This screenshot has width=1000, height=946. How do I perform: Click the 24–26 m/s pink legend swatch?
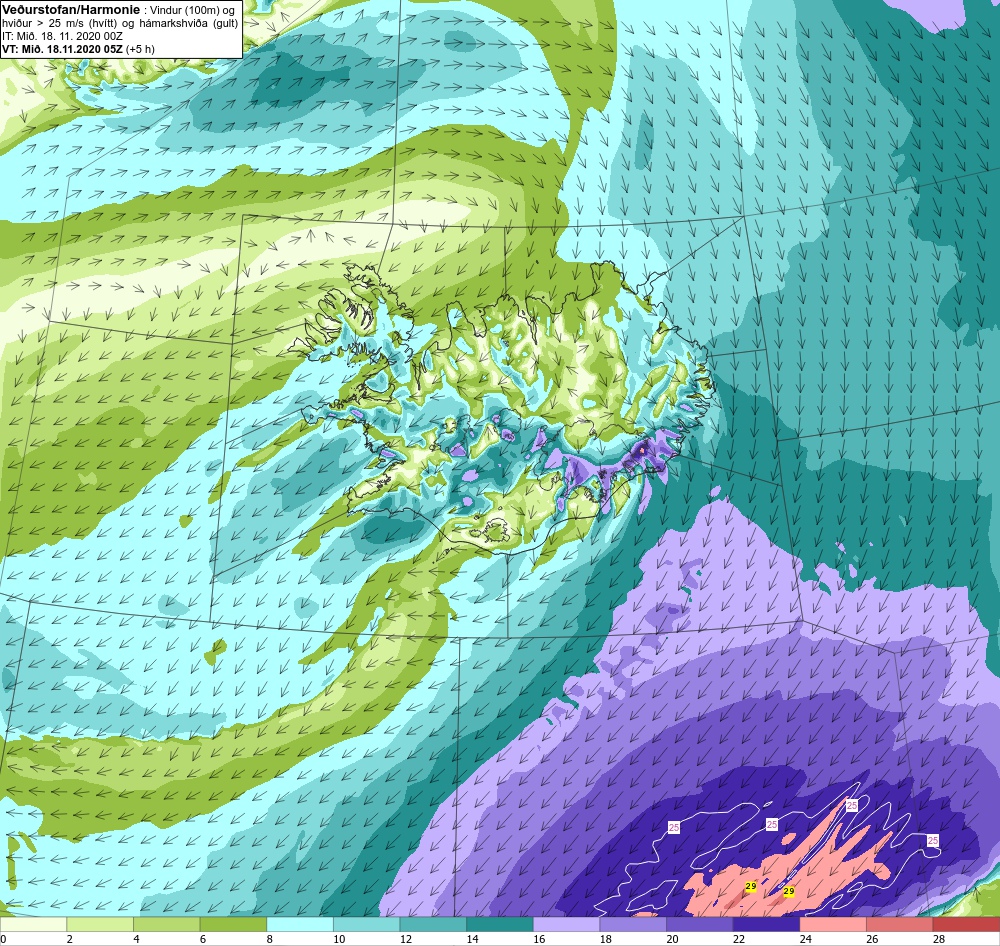point(833,924)
